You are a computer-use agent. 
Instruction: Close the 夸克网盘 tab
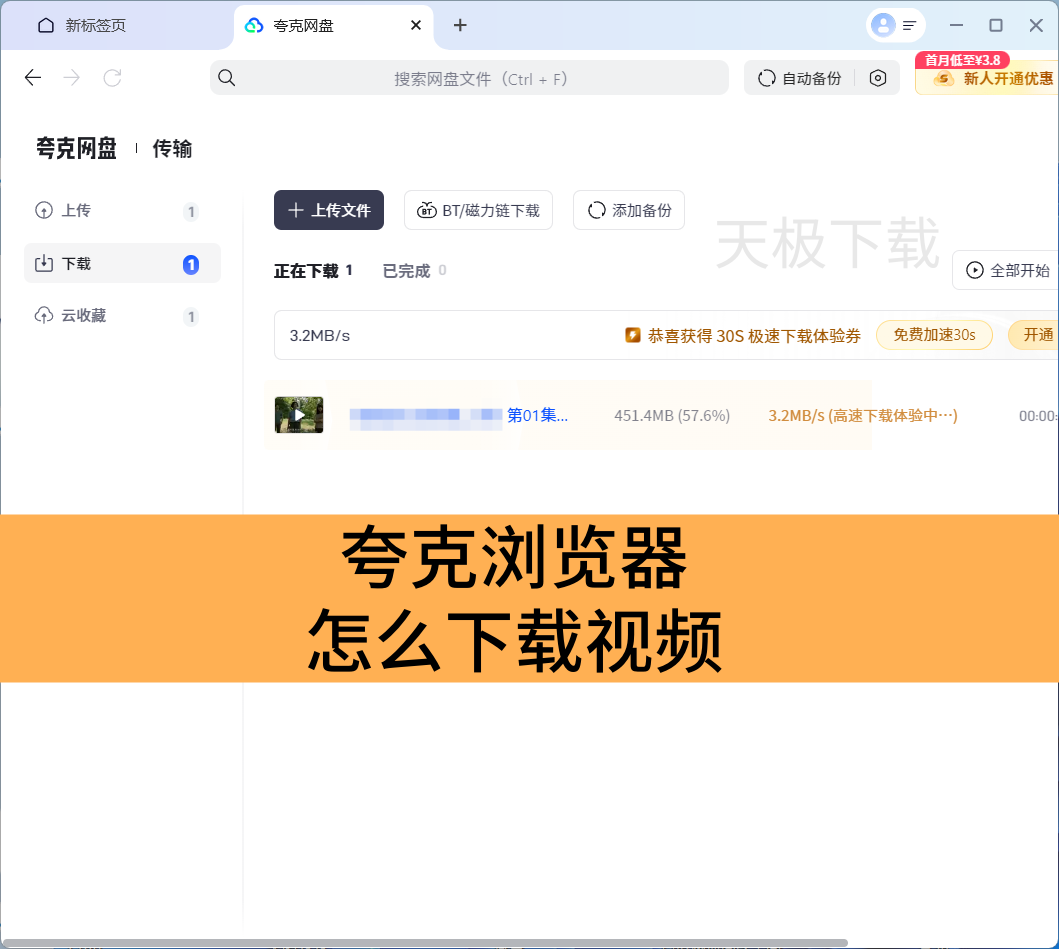(416, 26)
